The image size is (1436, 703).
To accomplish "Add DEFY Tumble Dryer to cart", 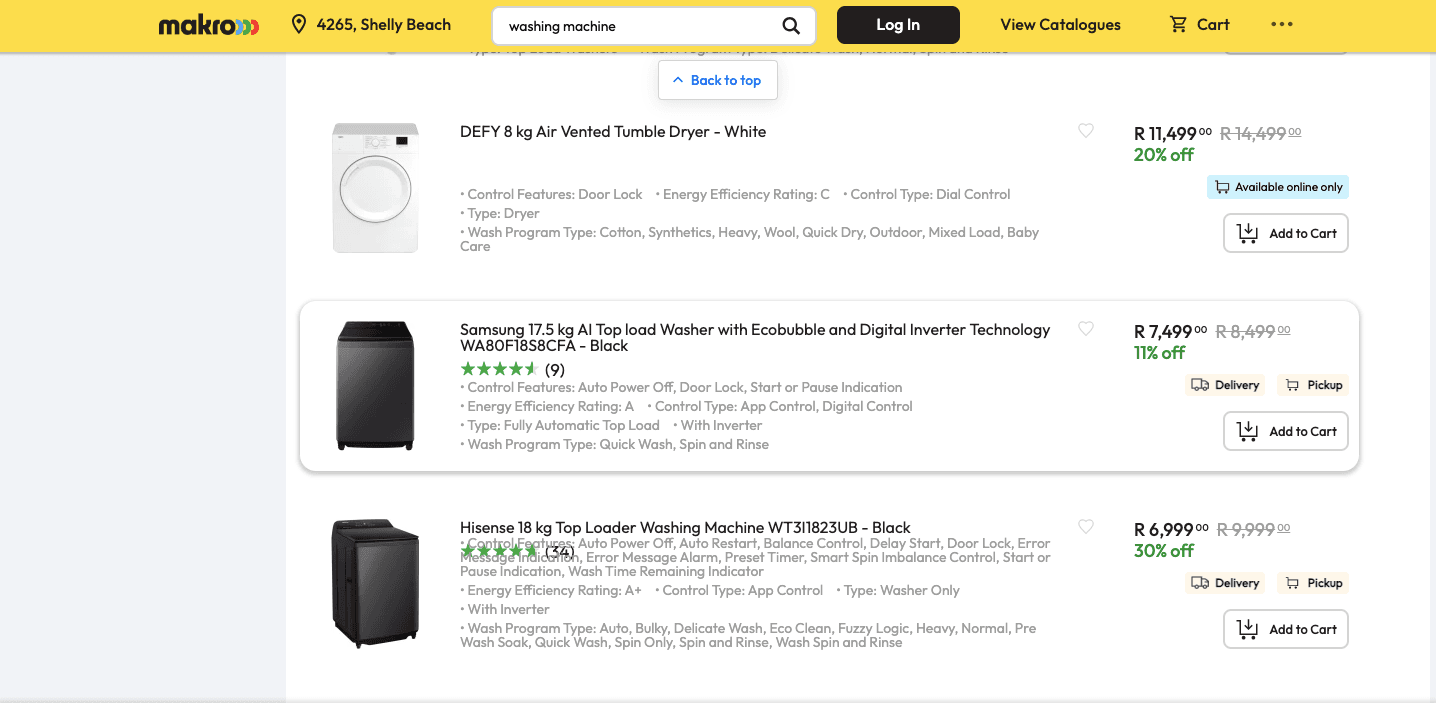I will [1286, 233].
